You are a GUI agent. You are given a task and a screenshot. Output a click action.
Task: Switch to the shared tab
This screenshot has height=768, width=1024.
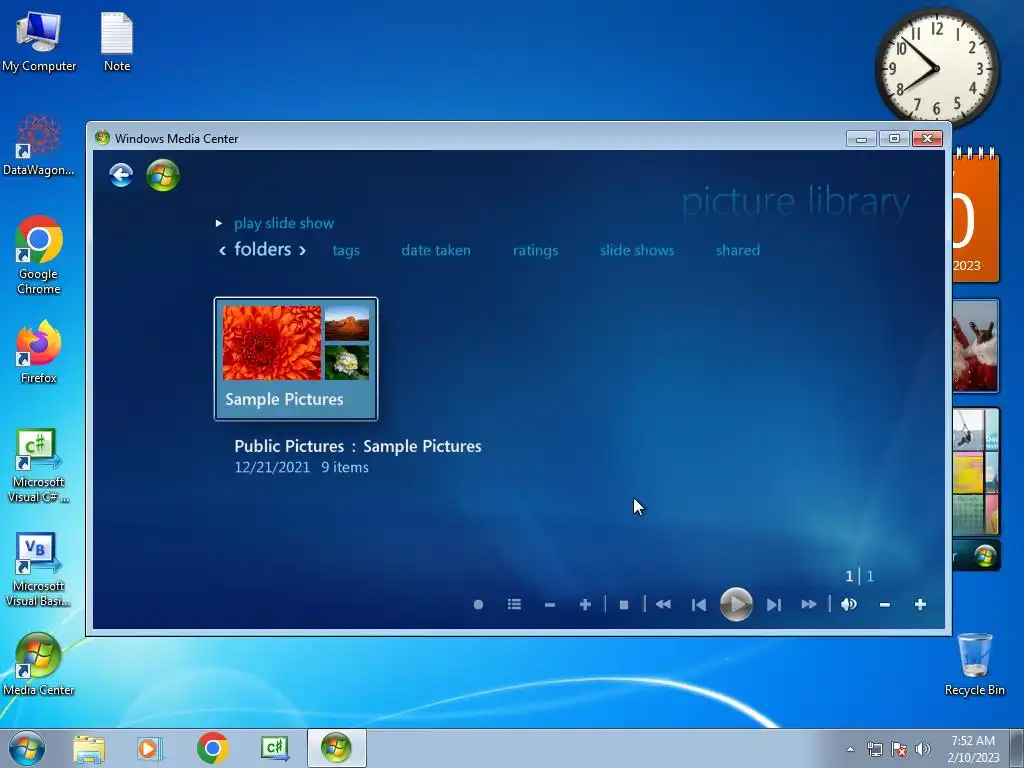(x=737, y=250)
